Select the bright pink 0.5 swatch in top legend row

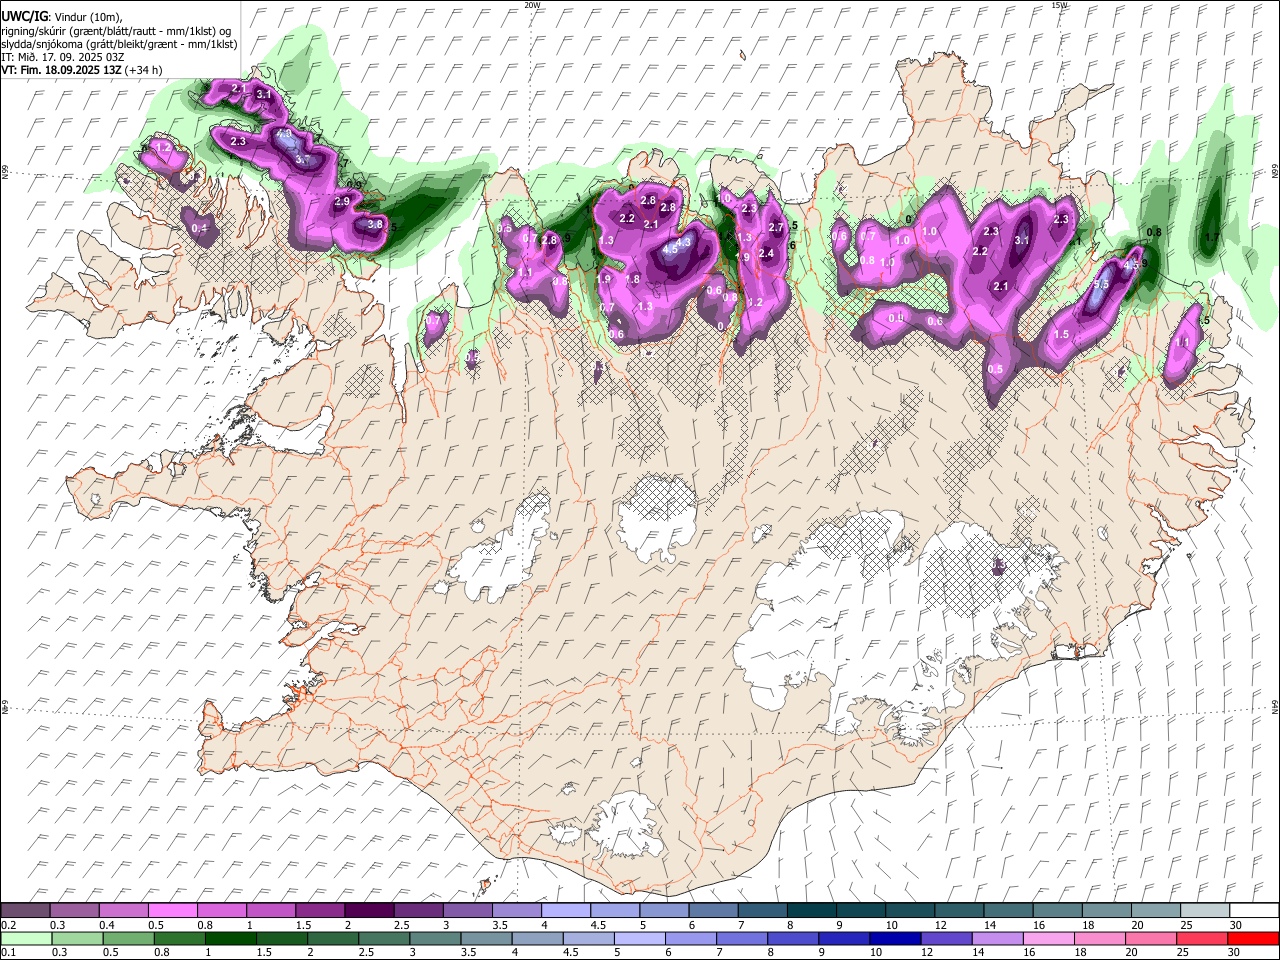pos(172,910)
